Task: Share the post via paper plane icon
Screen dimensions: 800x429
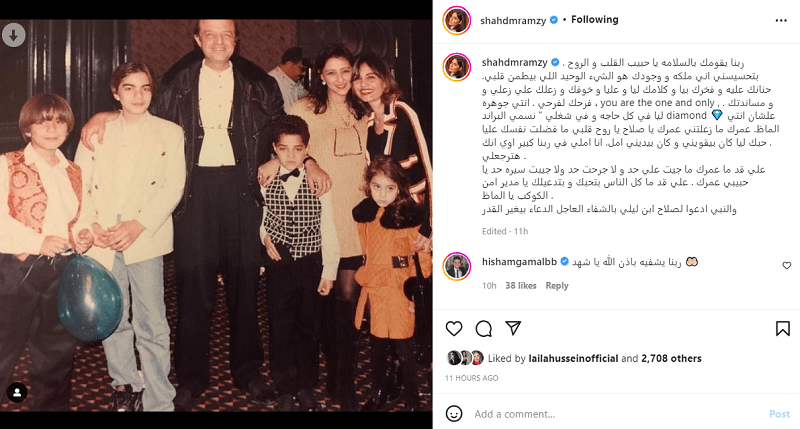Action: 513,329
